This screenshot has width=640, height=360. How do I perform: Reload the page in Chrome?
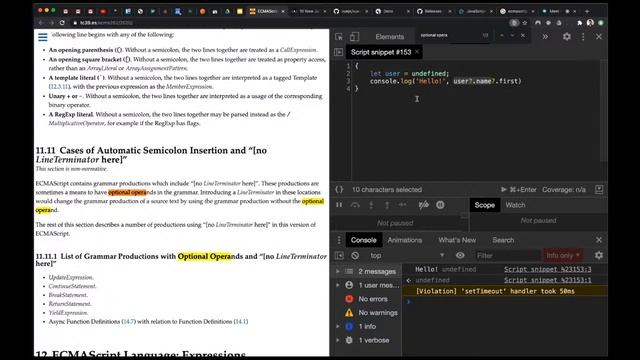click(62, 23)
